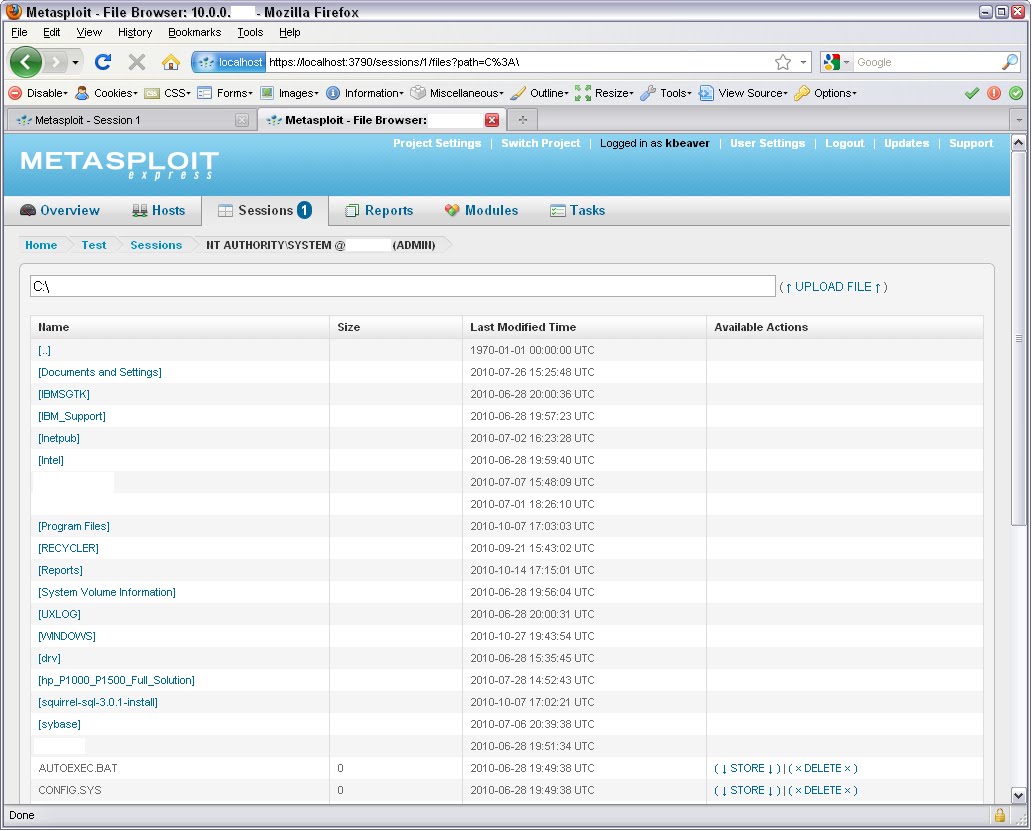Open the Resize toolbar menu

[604, 93]
